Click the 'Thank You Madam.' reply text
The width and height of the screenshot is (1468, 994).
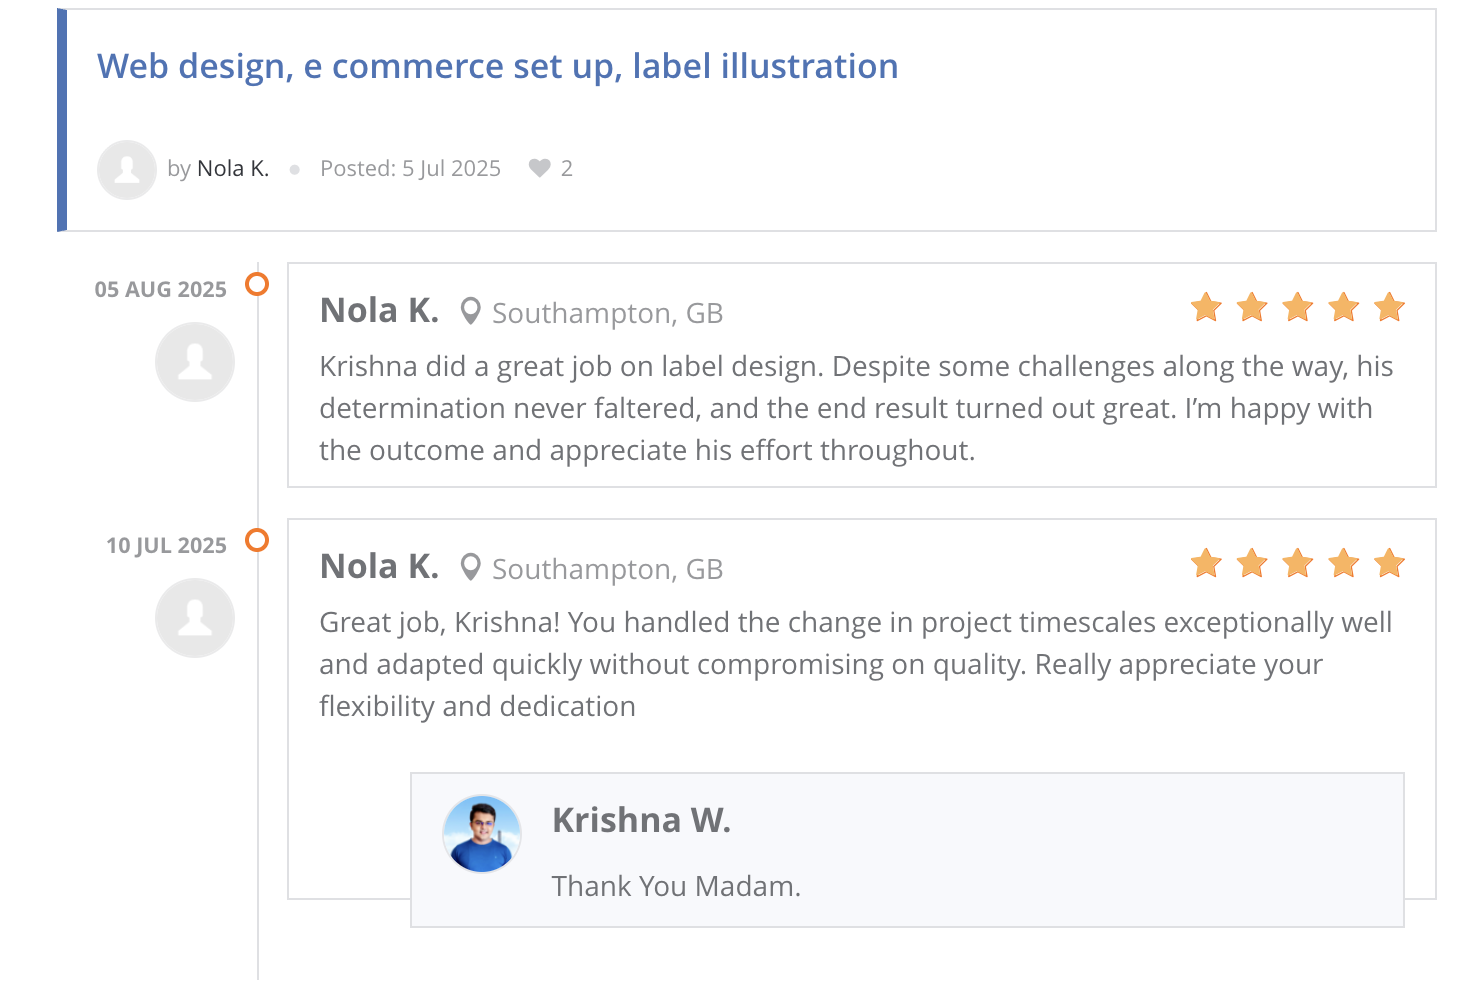(x=676, y=887)
